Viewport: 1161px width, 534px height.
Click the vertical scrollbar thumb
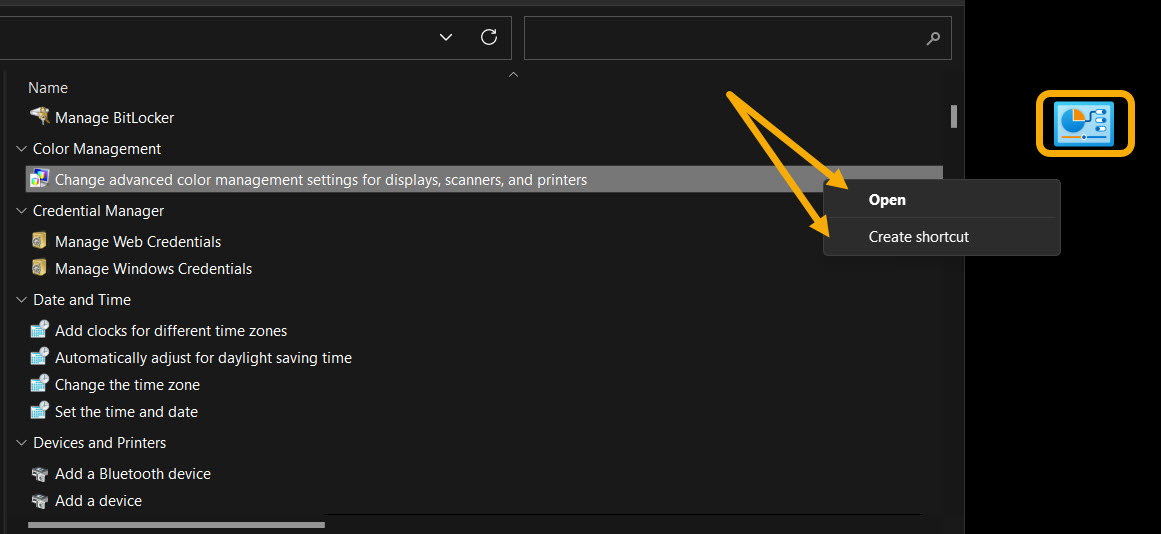click(x=954, y=116)
